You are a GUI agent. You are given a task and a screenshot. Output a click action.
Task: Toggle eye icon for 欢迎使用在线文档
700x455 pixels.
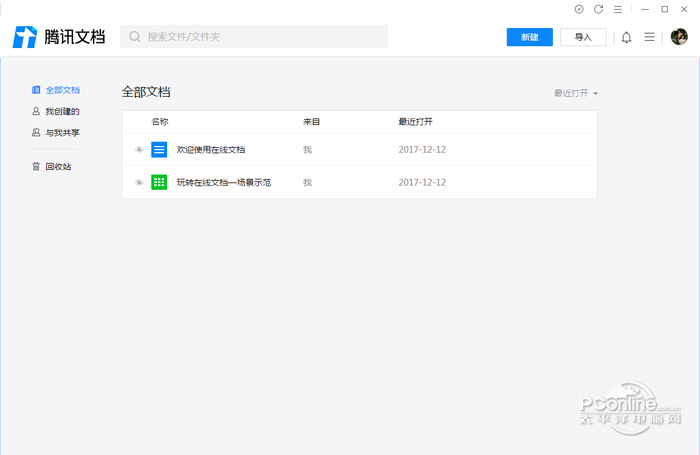[x=139, y=150]
